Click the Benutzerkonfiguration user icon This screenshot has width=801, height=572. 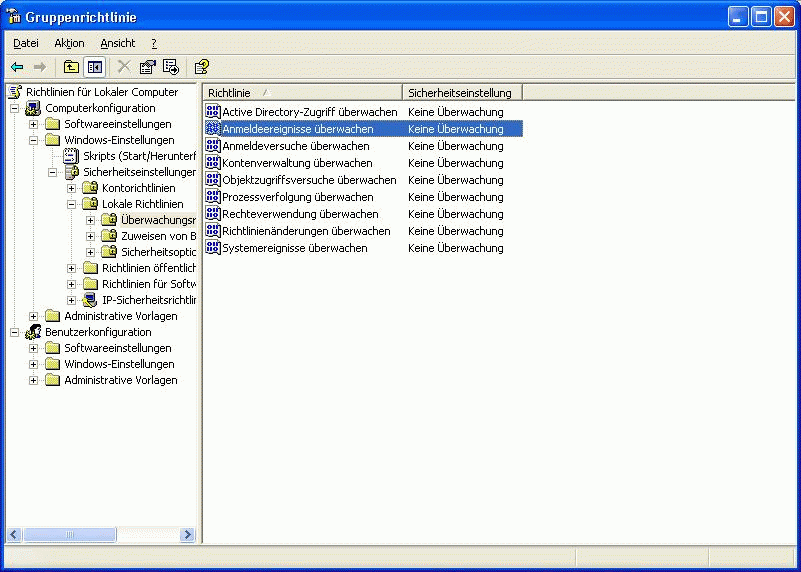point(33,332)
